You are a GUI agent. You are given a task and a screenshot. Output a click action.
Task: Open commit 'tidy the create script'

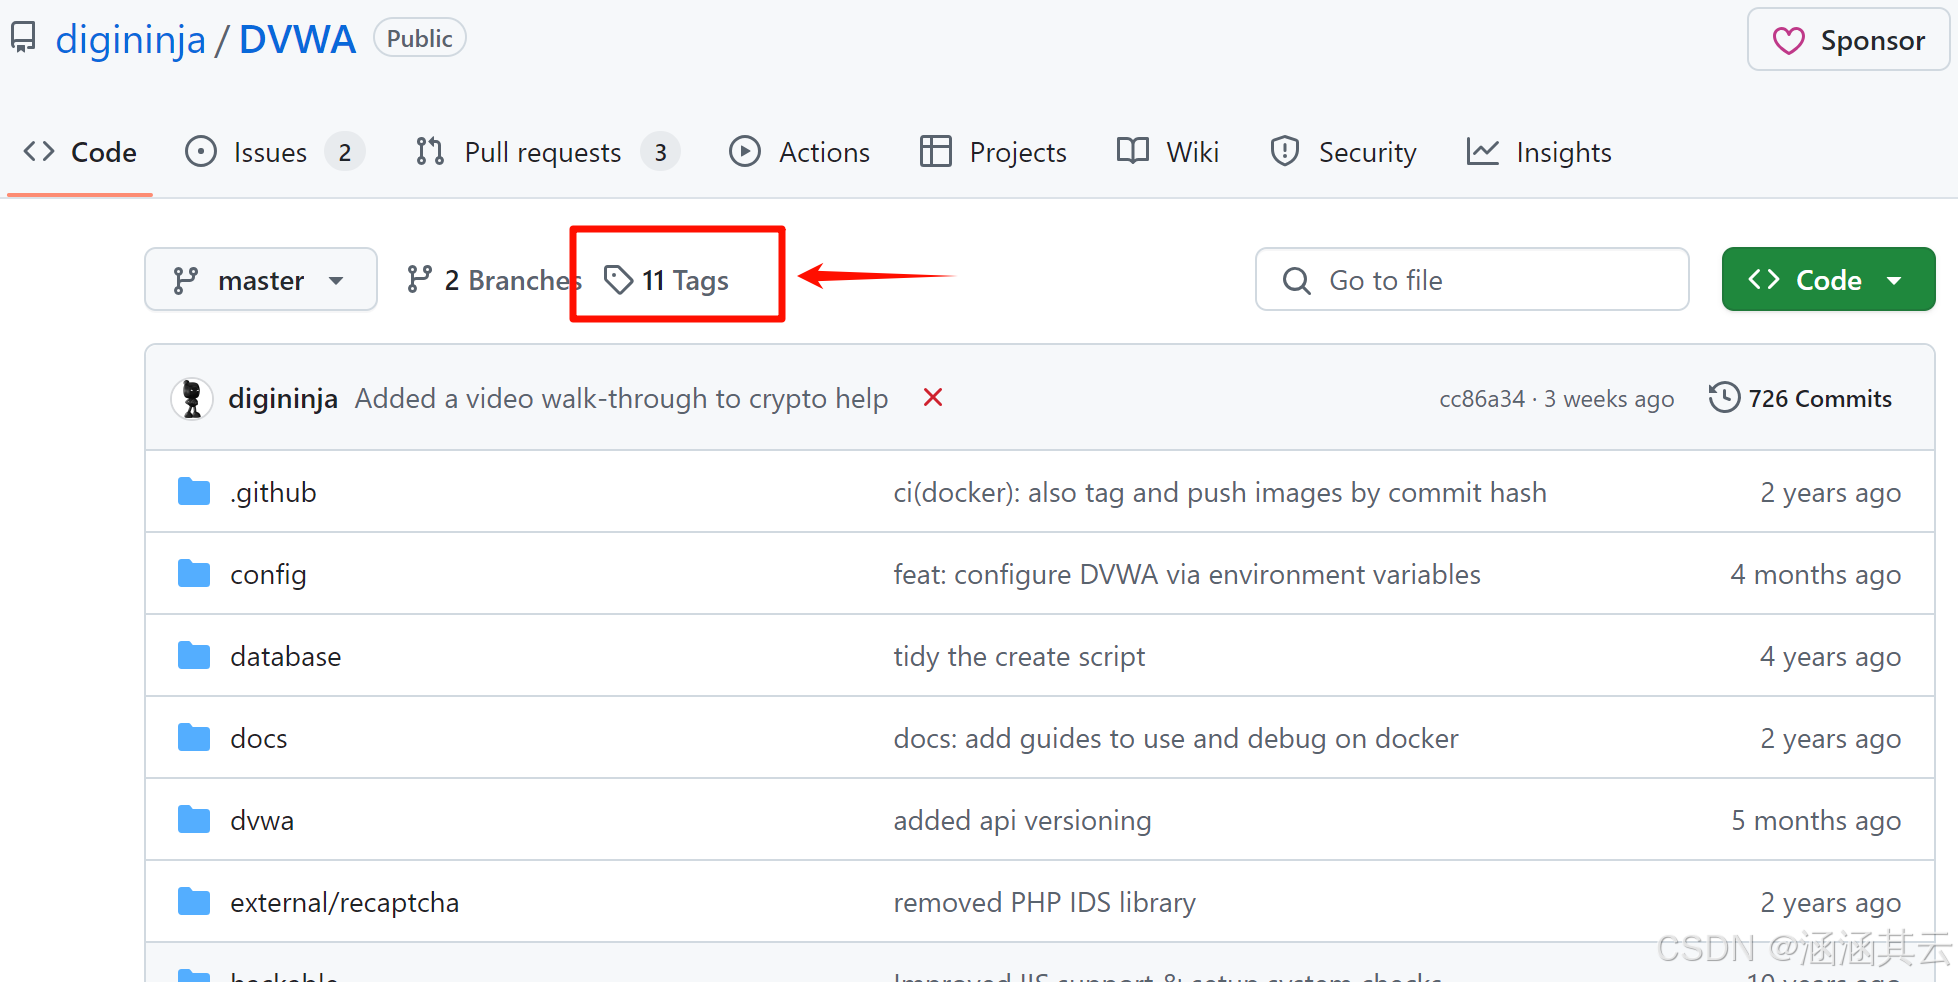coord(1019,656)
